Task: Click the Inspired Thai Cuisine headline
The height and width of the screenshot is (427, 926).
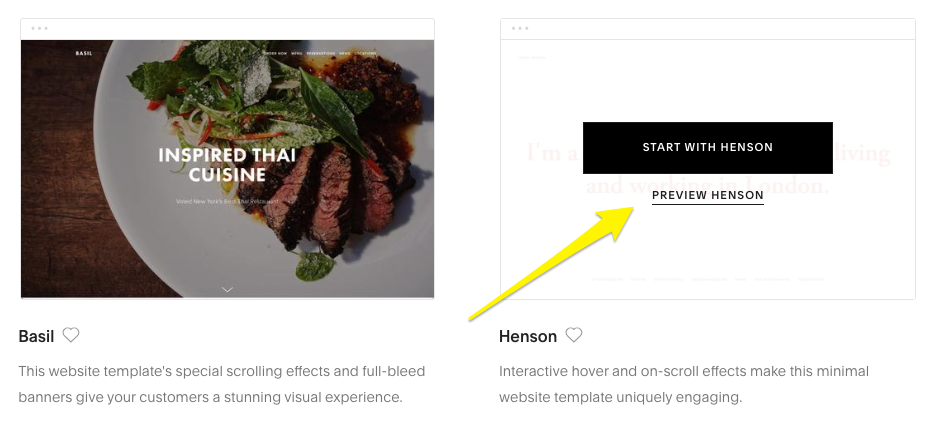Action: (x=227, y=165)
